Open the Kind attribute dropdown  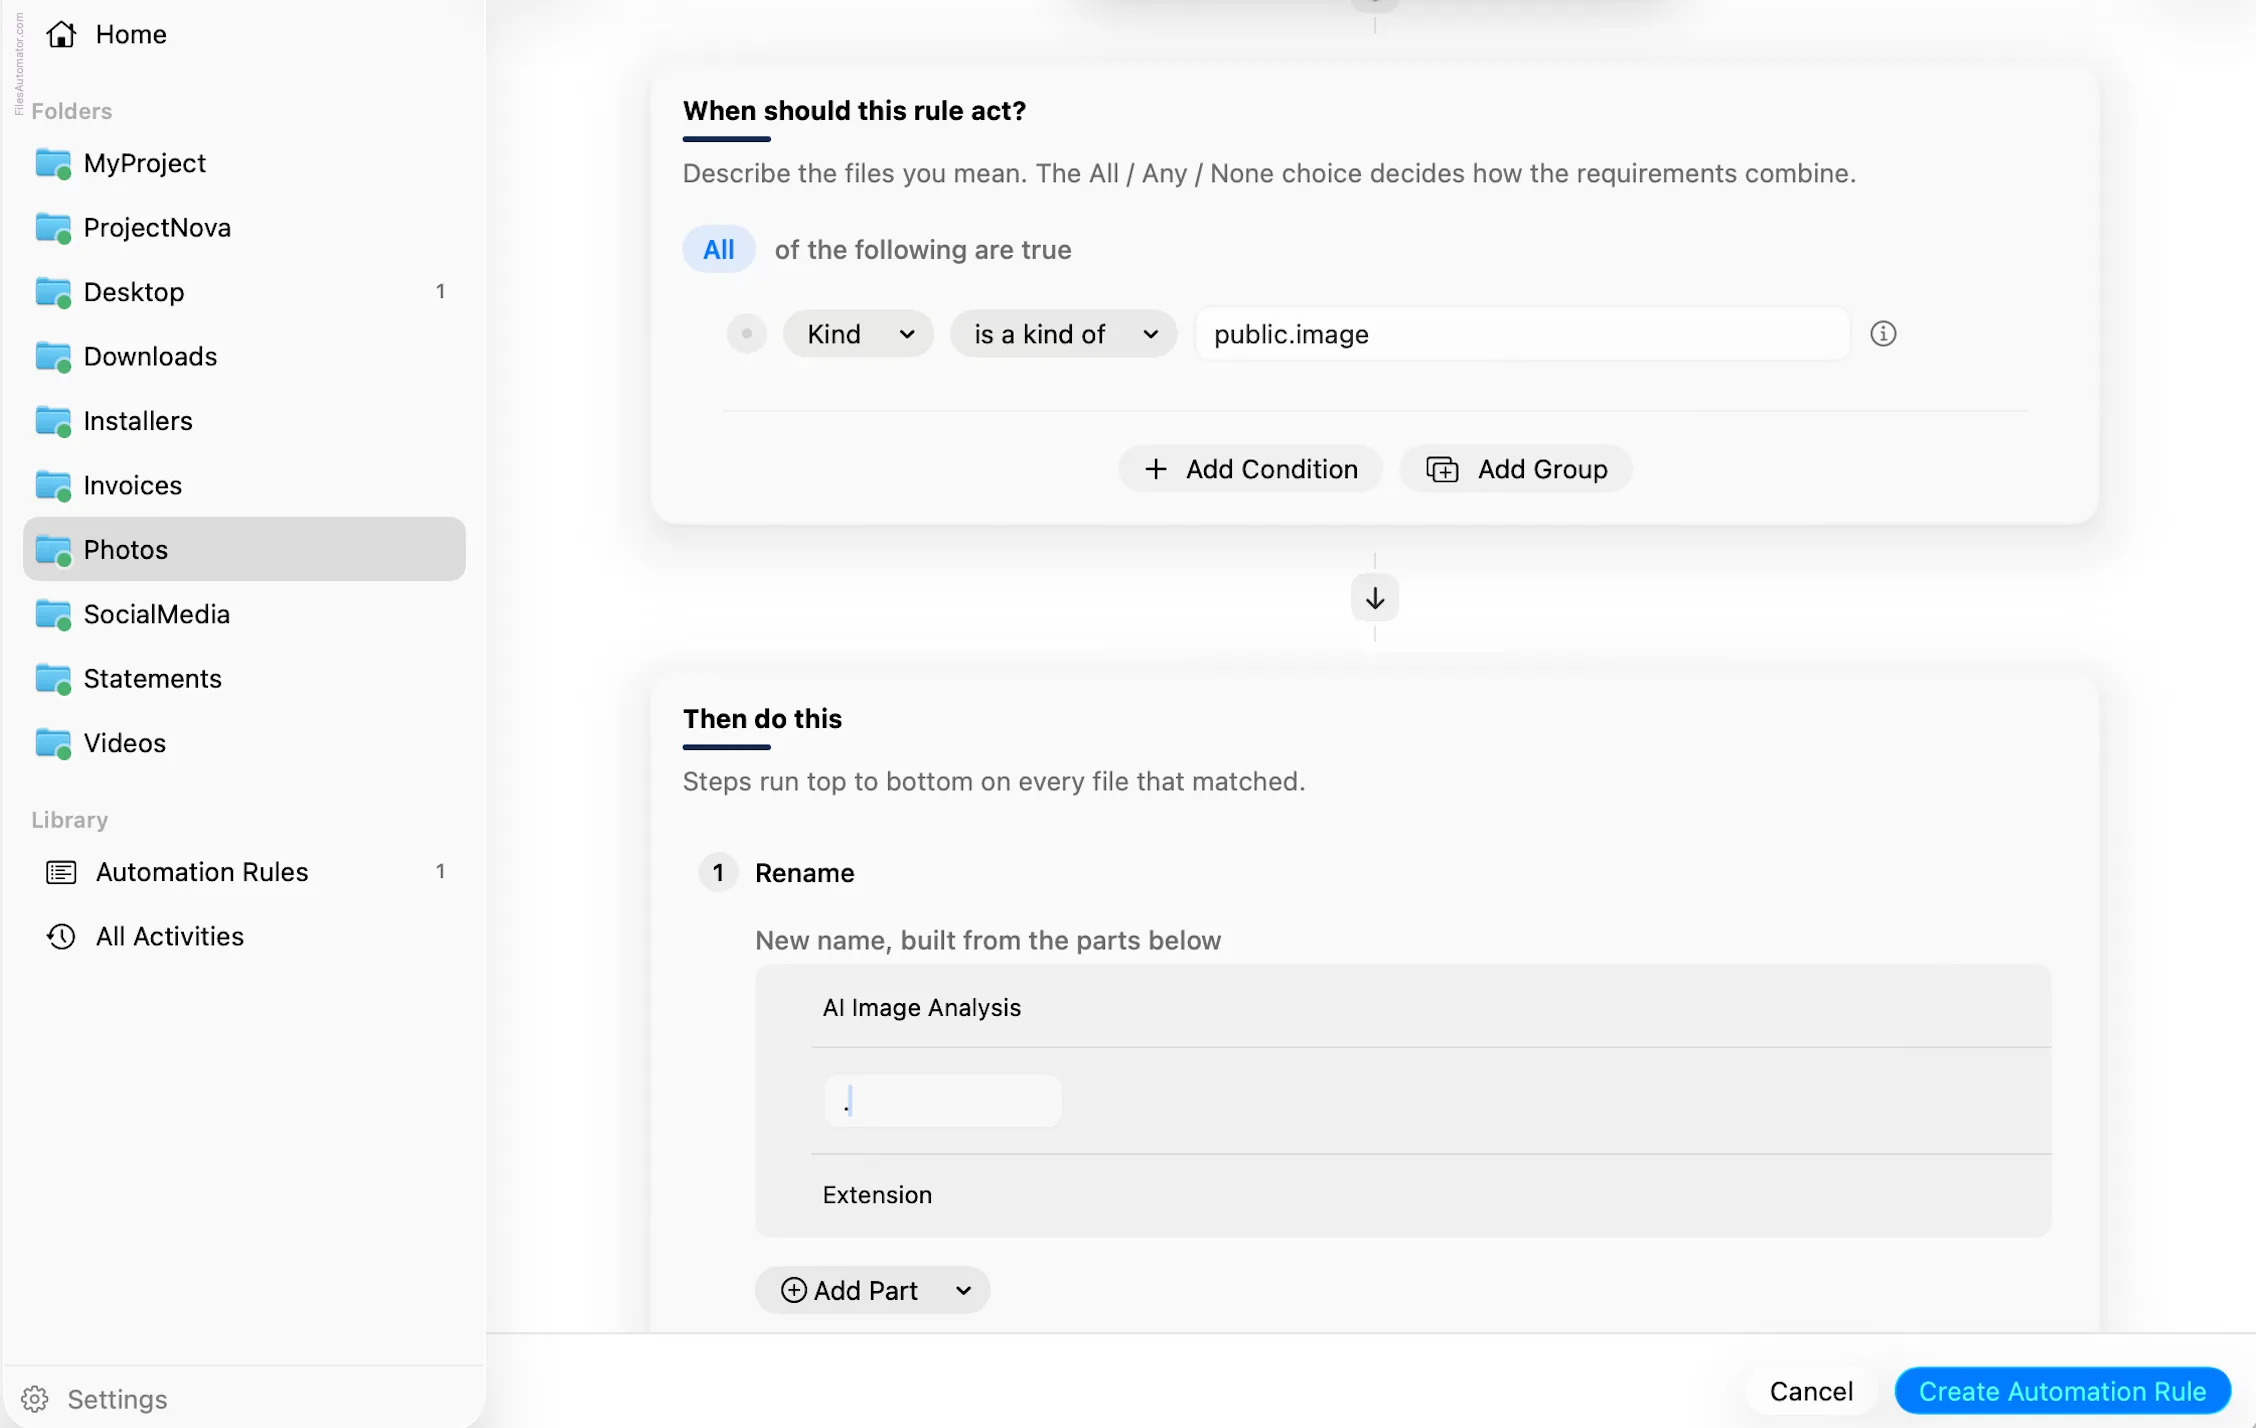pos(858,334)
